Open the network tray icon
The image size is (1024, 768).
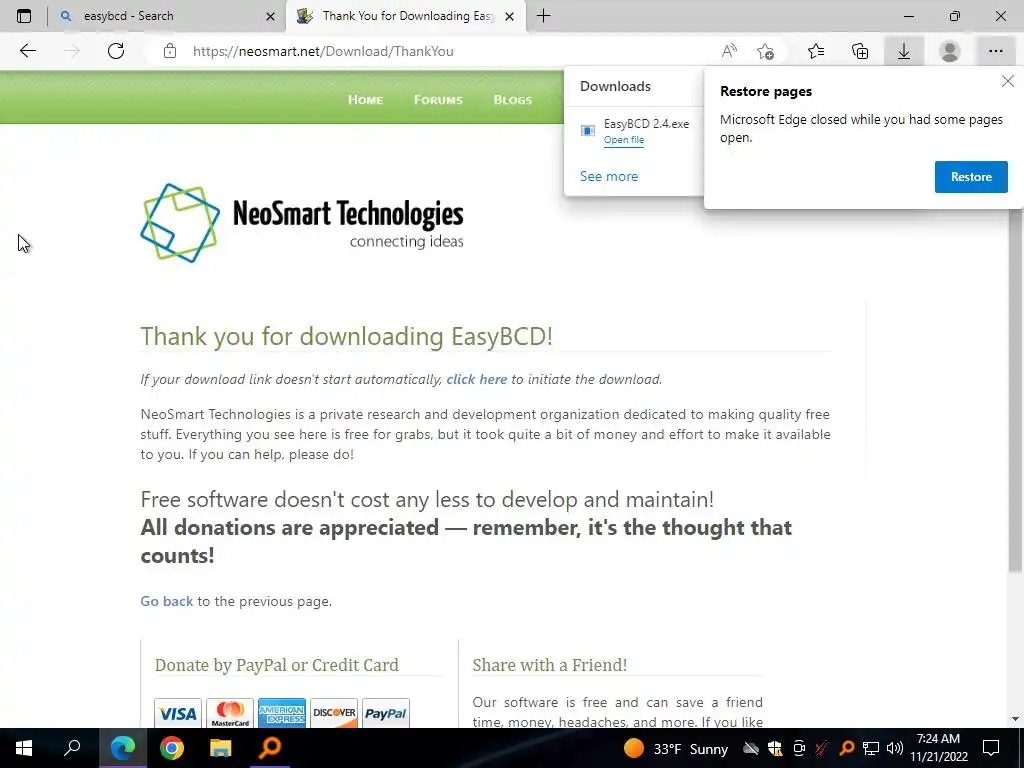point(871,748)
